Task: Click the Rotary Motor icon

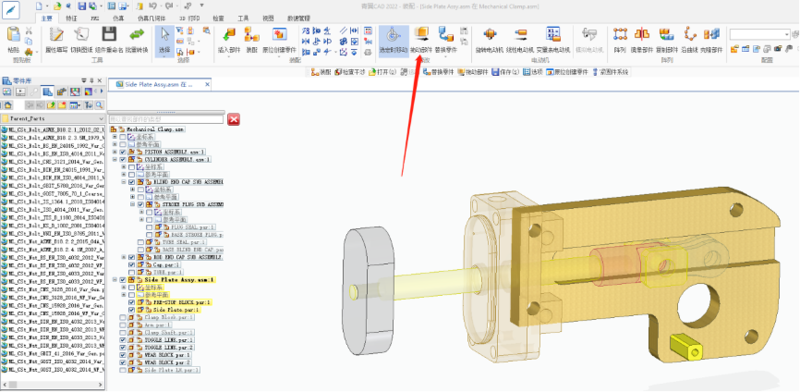Action: [x=490, y=40]
